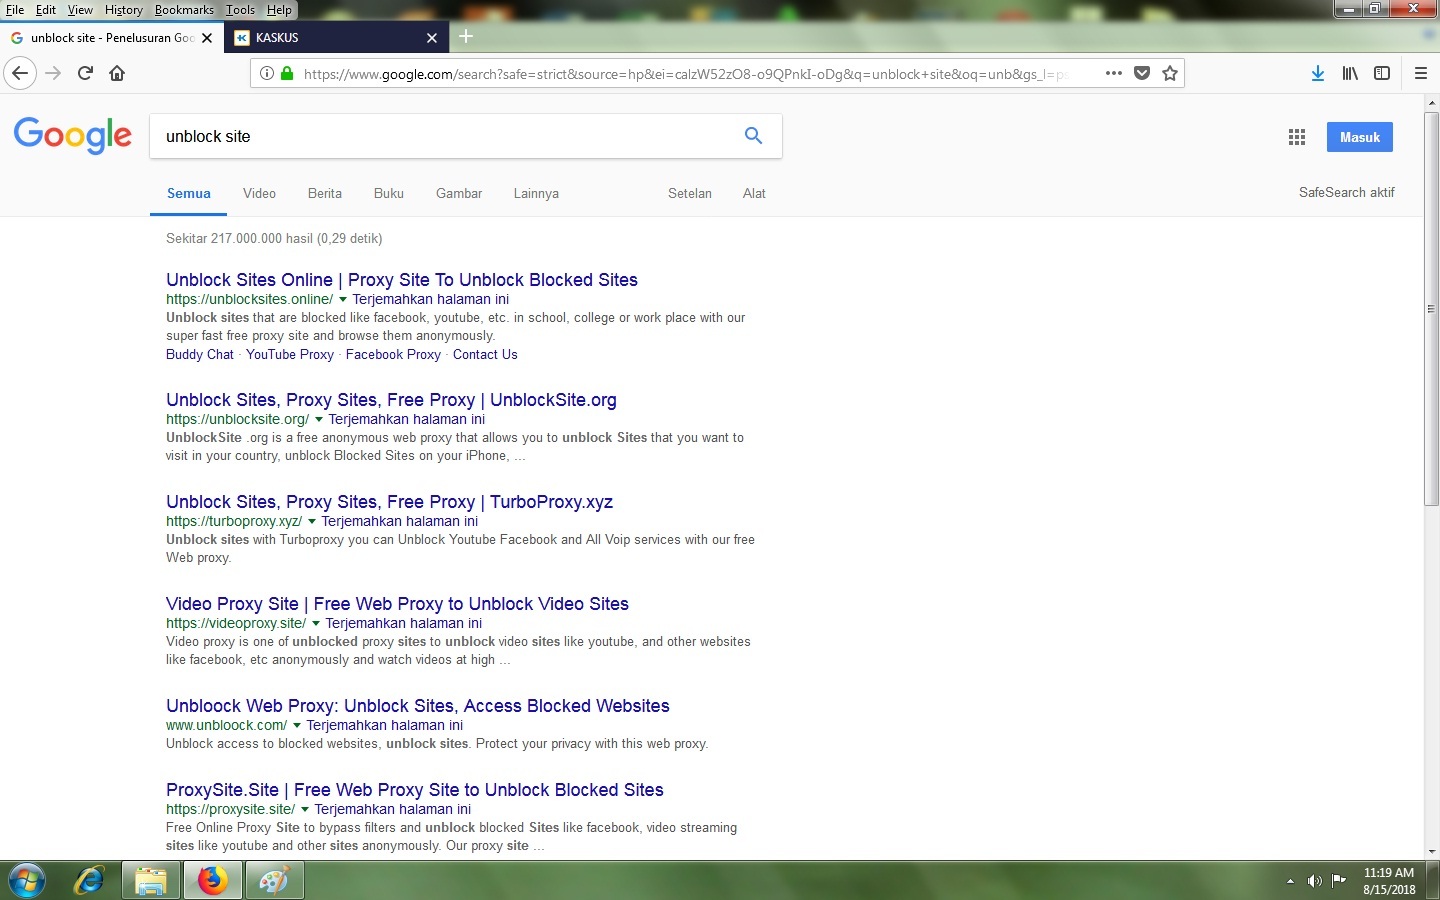Open the Setelan settings dropdown
Screen dimensions: 1440x900
tap(690, 193)
